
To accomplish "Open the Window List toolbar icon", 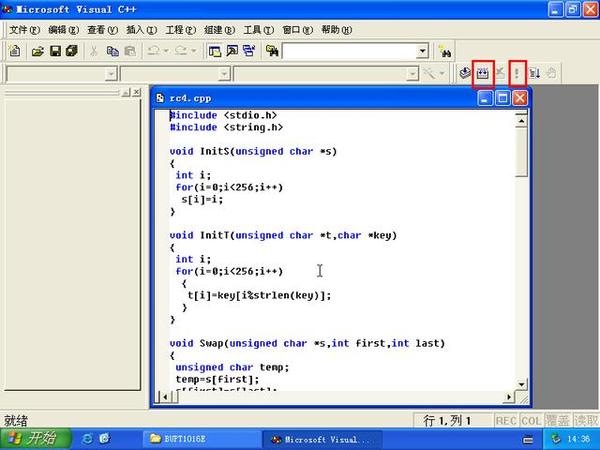I will point(249,51).
